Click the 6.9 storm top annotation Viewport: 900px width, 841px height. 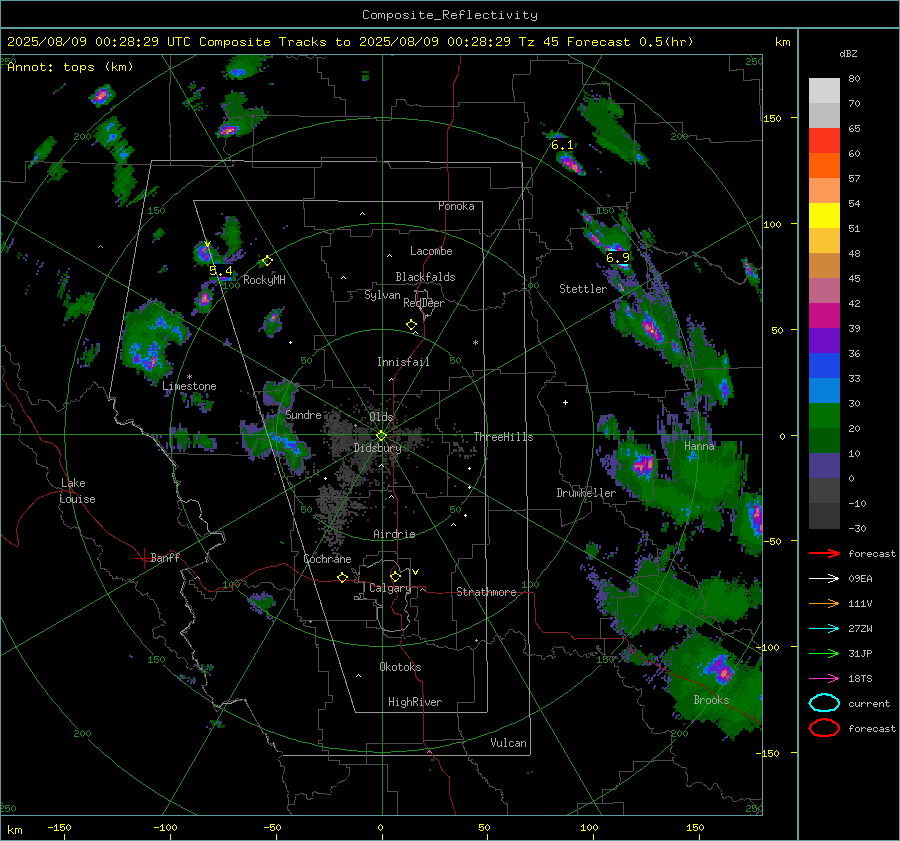point(618,258)
